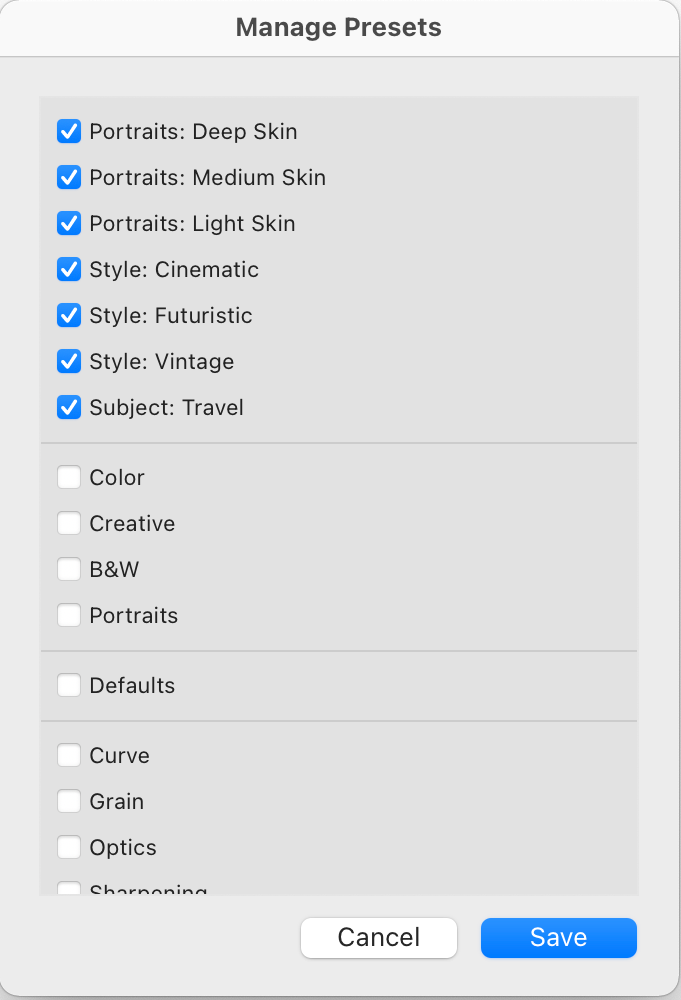Enable the Color preset group
681x1000 pixels.
[x=69, y=477]
